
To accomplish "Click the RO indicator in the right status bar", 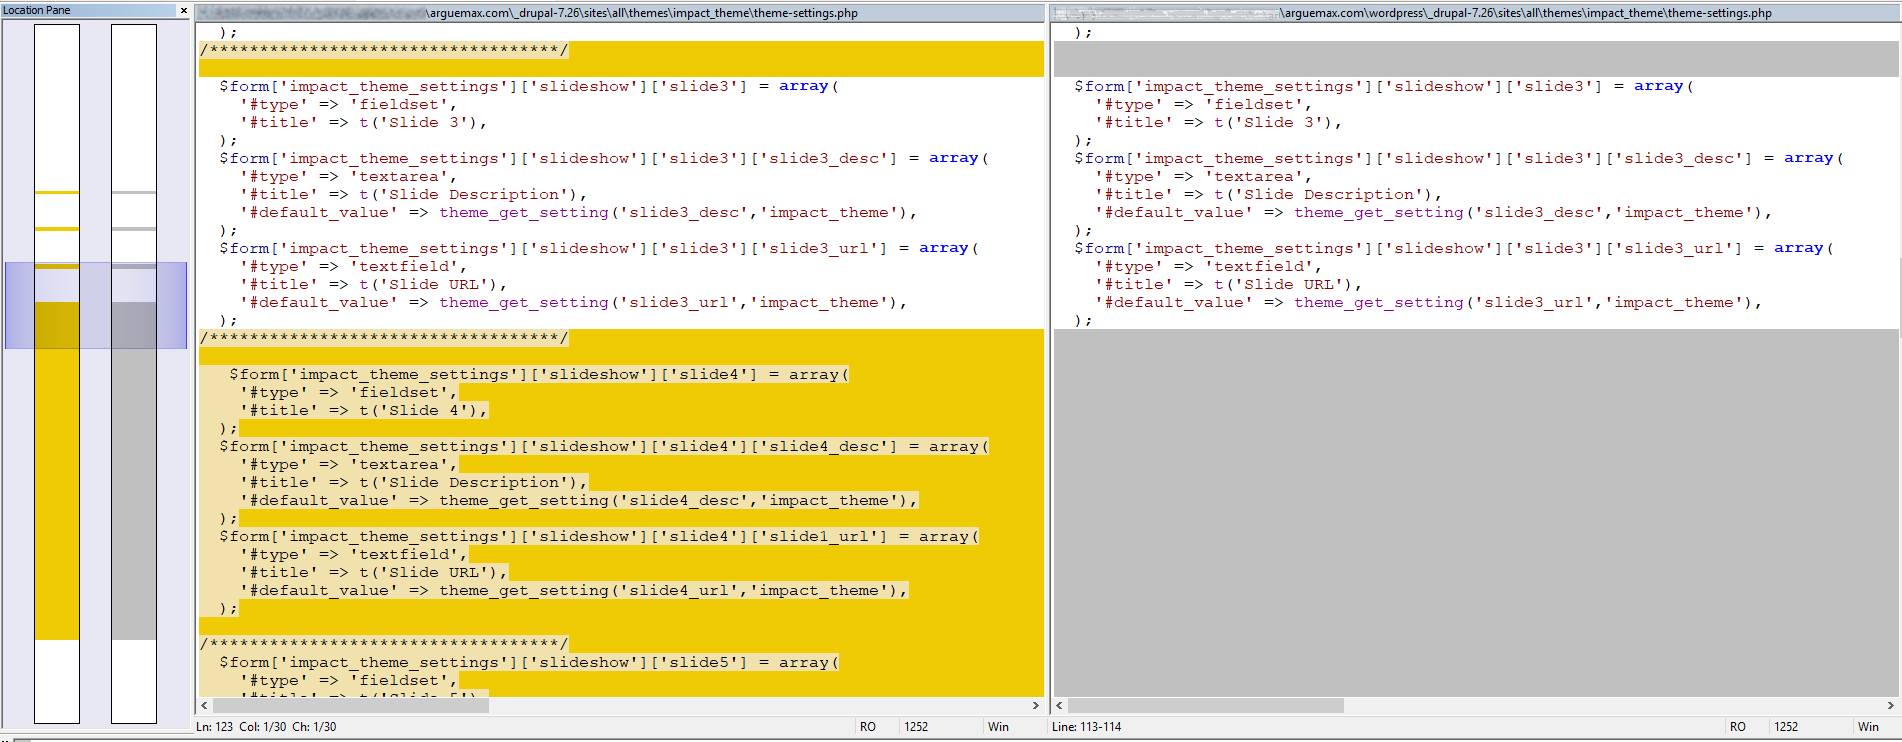I will point(1738,727).
